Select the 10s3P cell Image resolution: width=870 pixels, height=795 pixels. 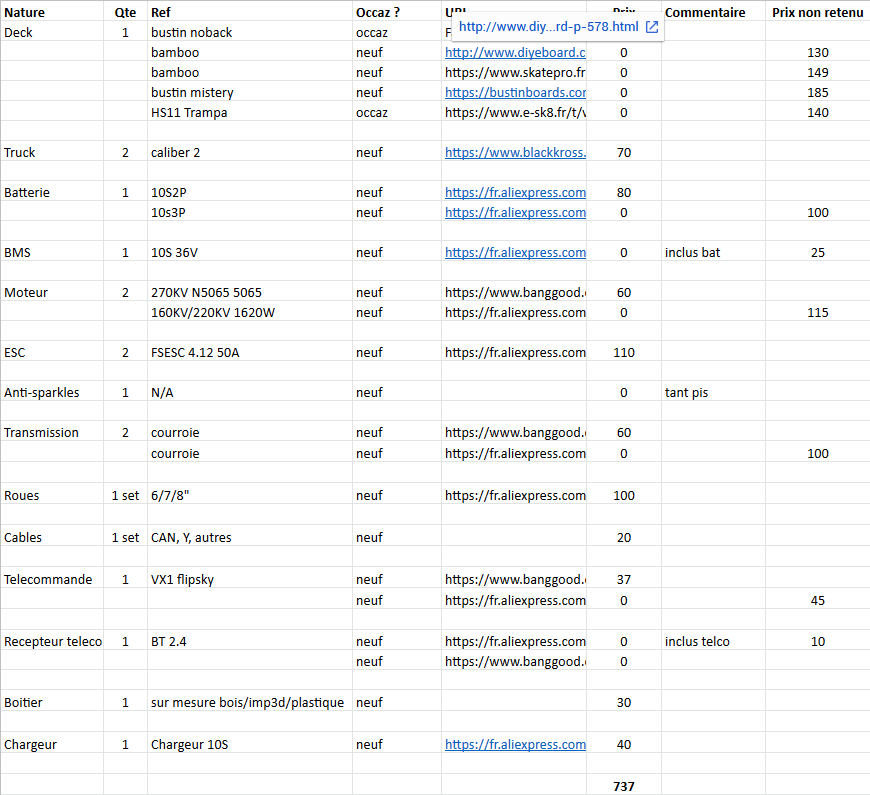pyautogui.click(x=250, y=212)
